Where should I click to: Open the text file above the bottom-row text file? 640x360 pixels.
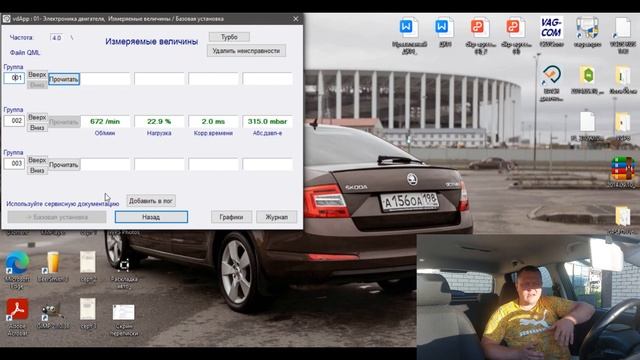88,267
